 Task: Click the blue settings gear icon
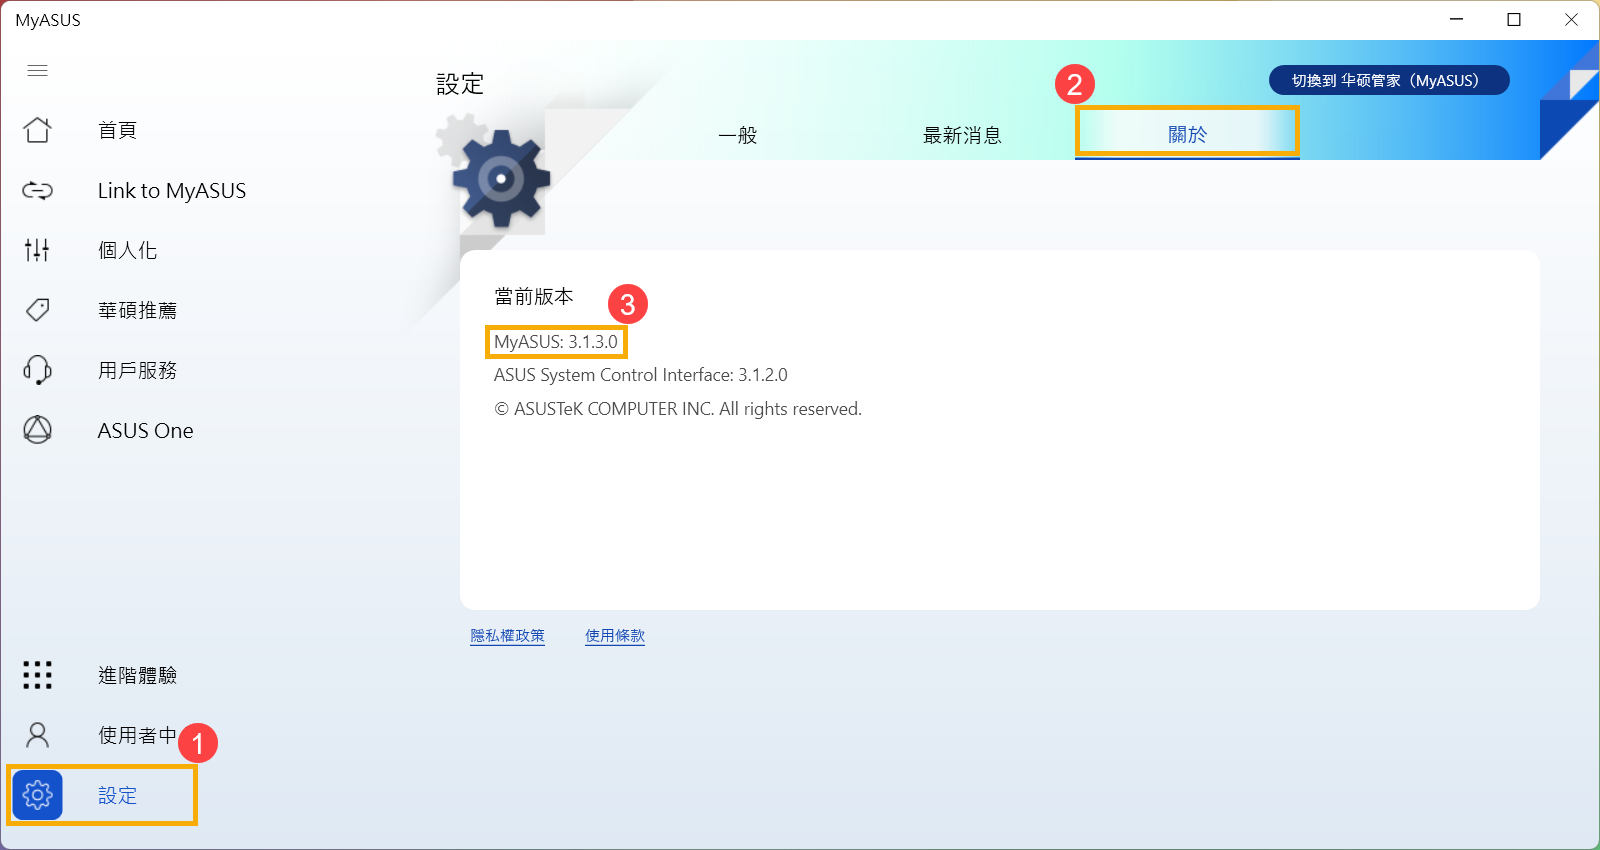coord(37,795)
